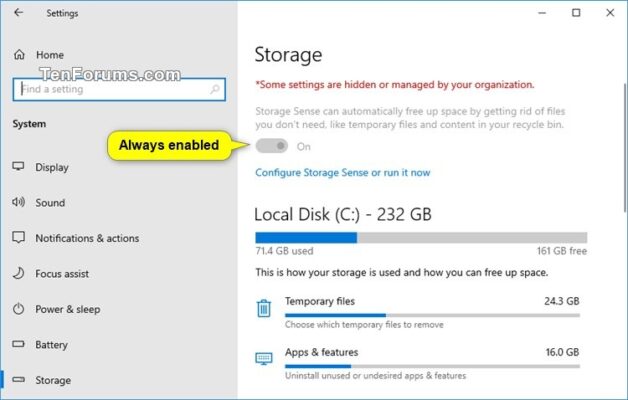
Task: Click the Focus assist moon icon
Action: coord(19,274)
